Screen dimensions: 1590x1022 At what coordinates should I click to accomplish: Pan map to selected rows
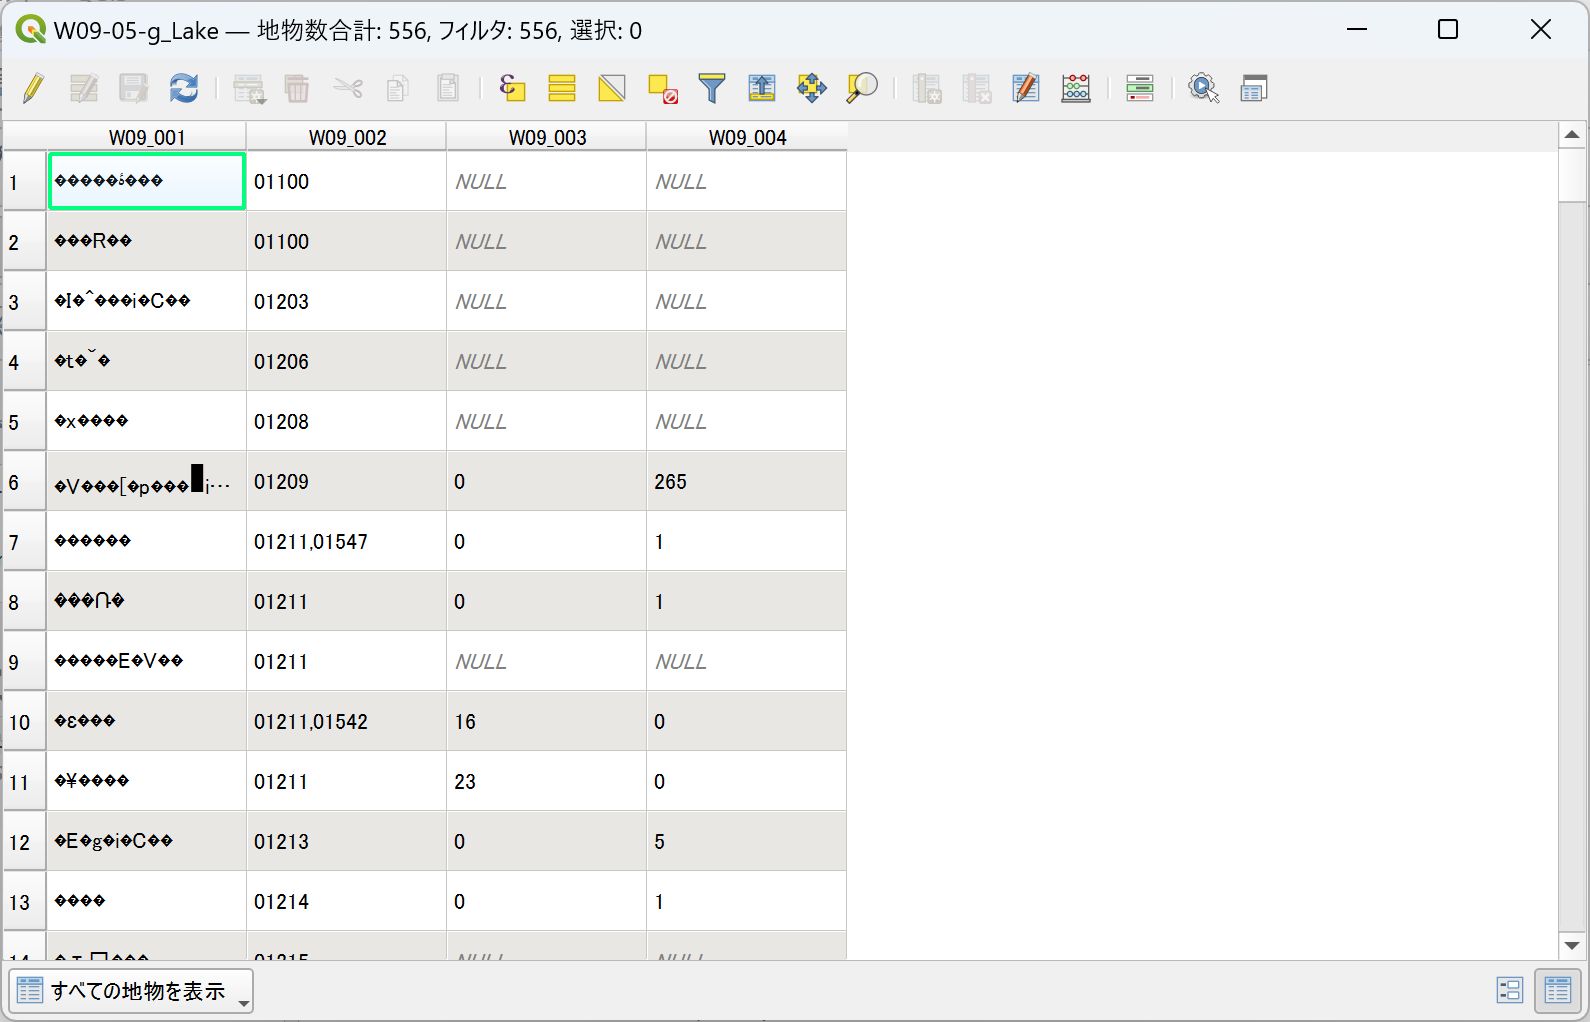812,88
